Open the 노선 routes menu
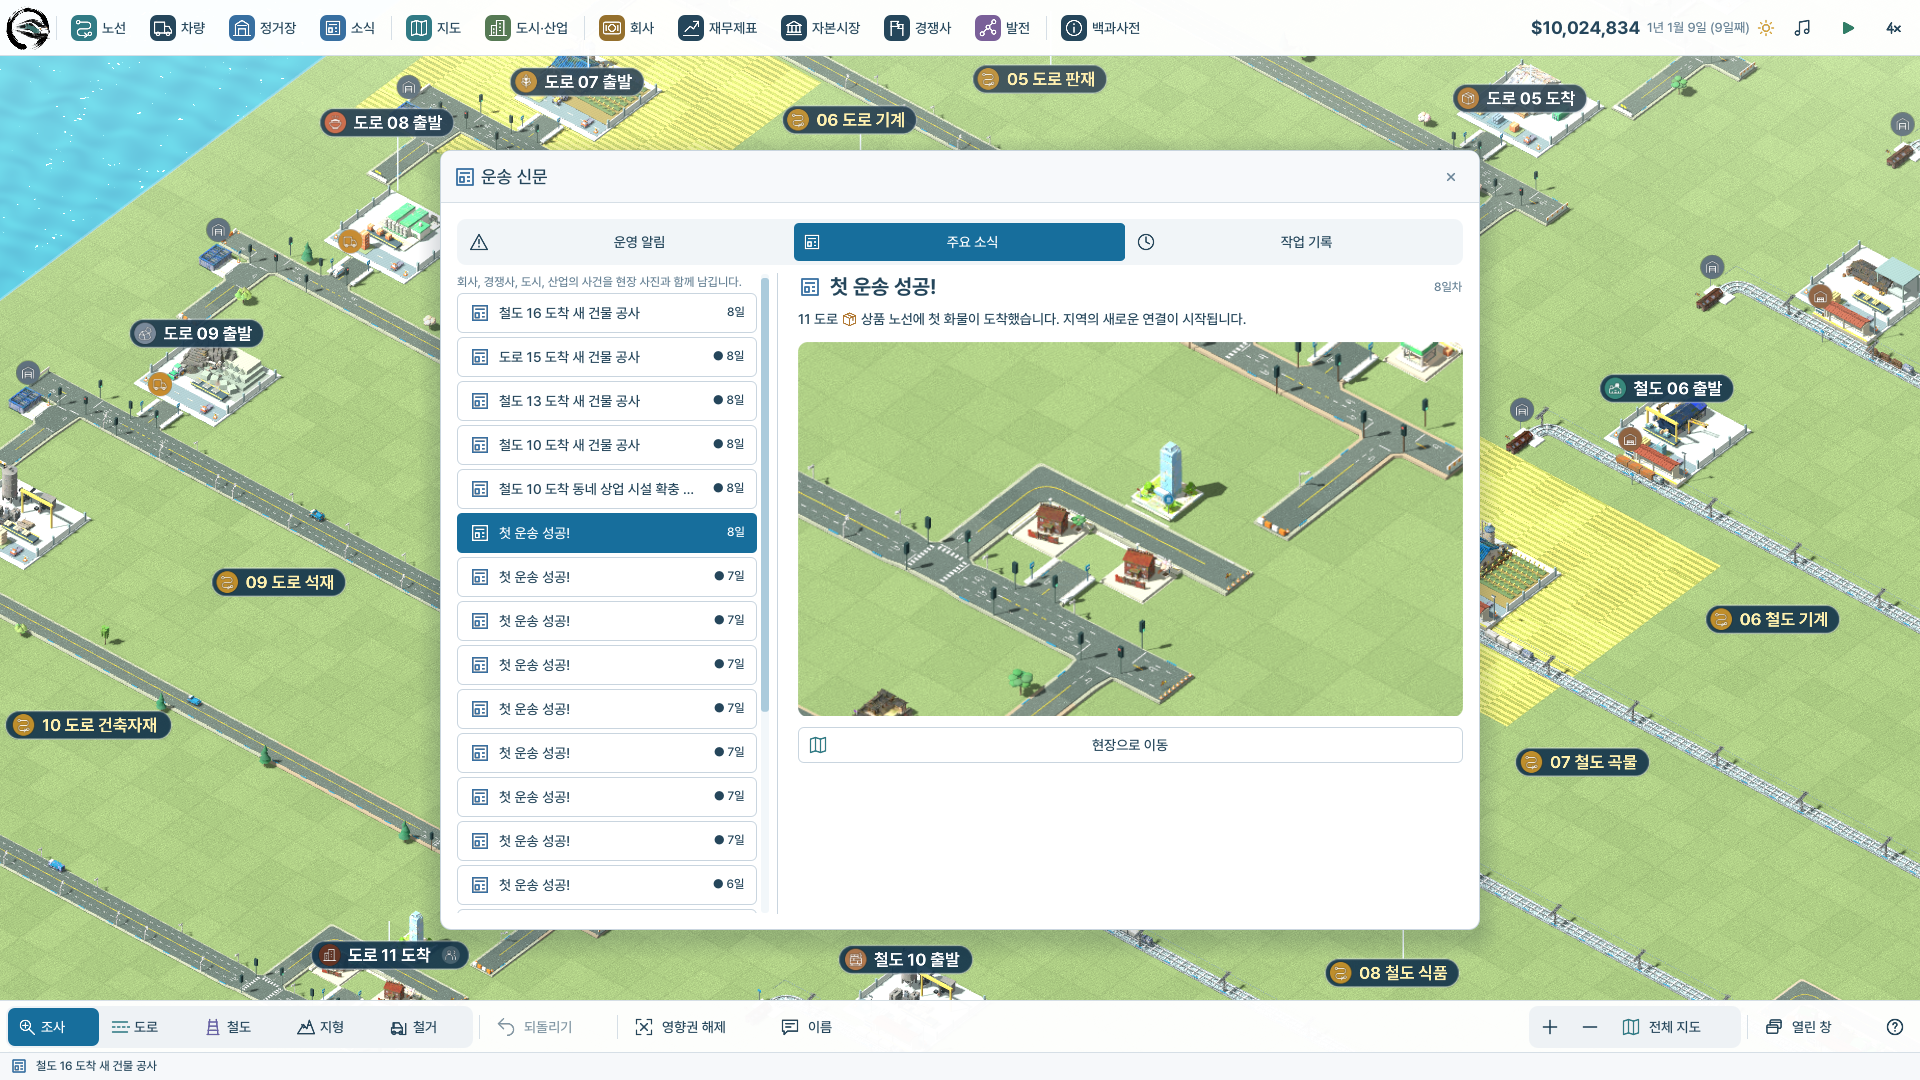 99,28
